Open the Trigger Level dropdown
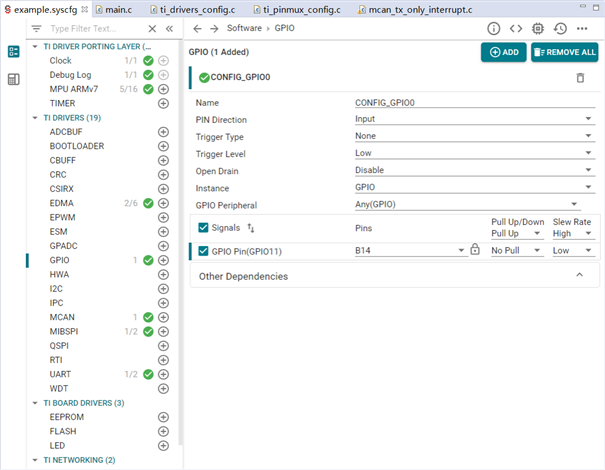The height and width of the screenshot is (470, 605). point(475,153)
